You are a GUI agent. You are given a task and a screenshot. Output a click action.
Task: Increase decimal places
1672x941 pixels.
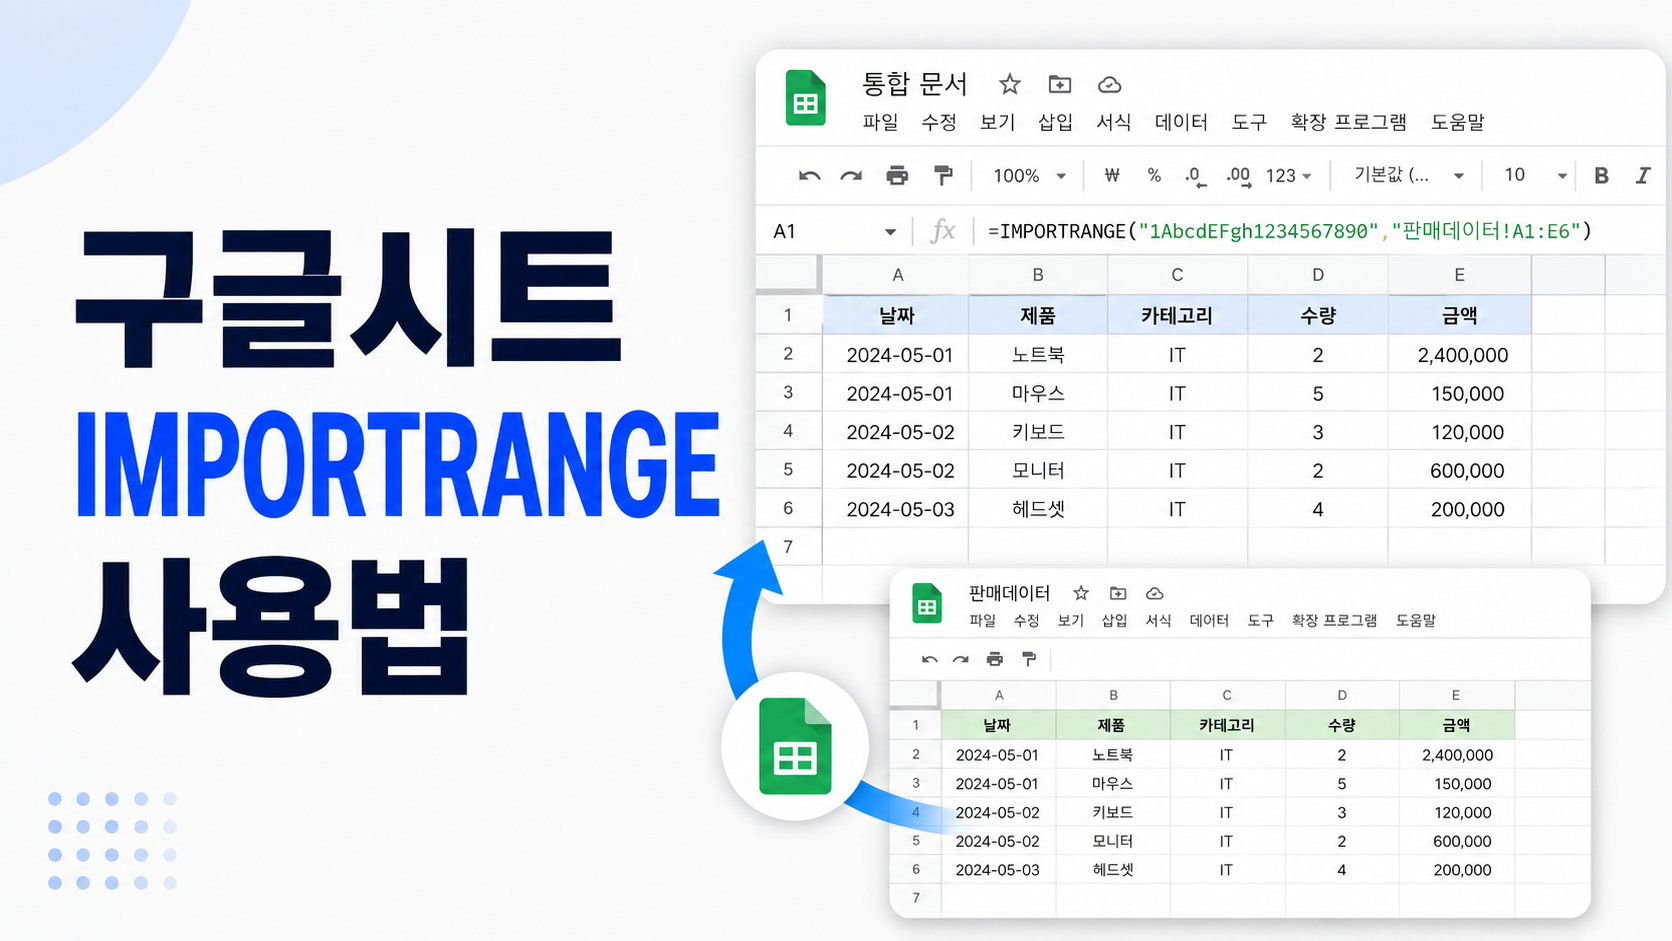[1238, 176]
